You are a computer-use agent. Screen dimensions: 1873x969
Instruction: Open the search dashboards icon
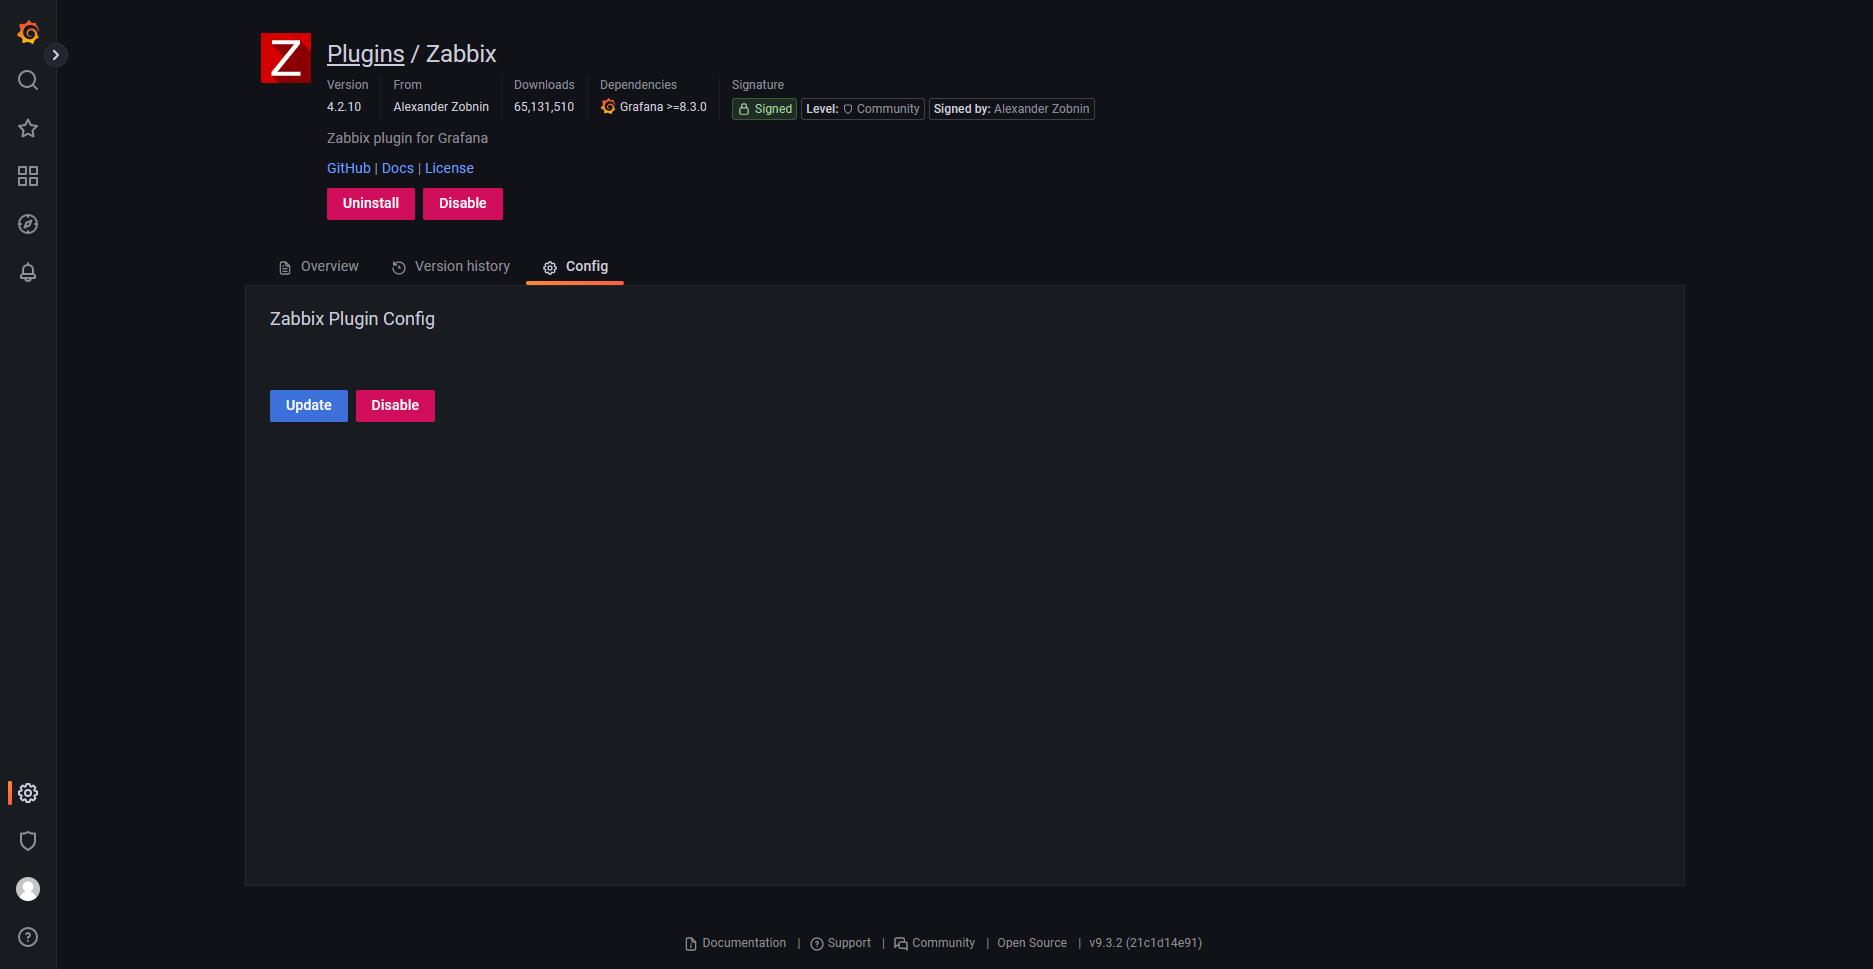[x=28, y=80]
